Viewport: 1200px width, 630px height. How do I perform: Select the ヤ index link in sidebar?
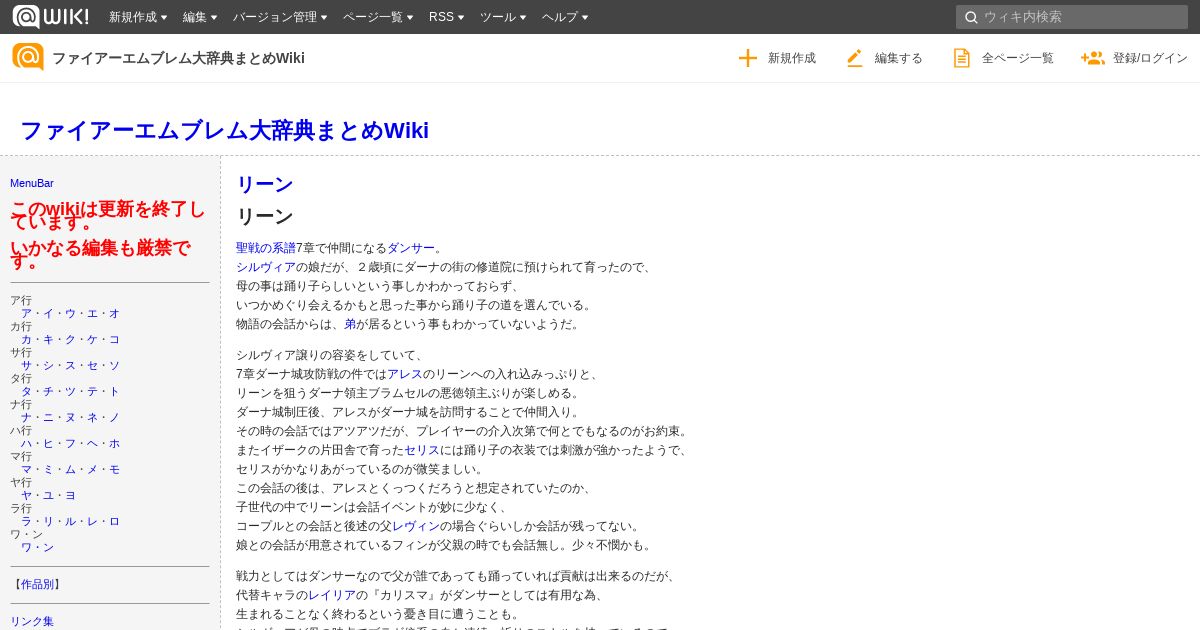click(x=26, y=495)
